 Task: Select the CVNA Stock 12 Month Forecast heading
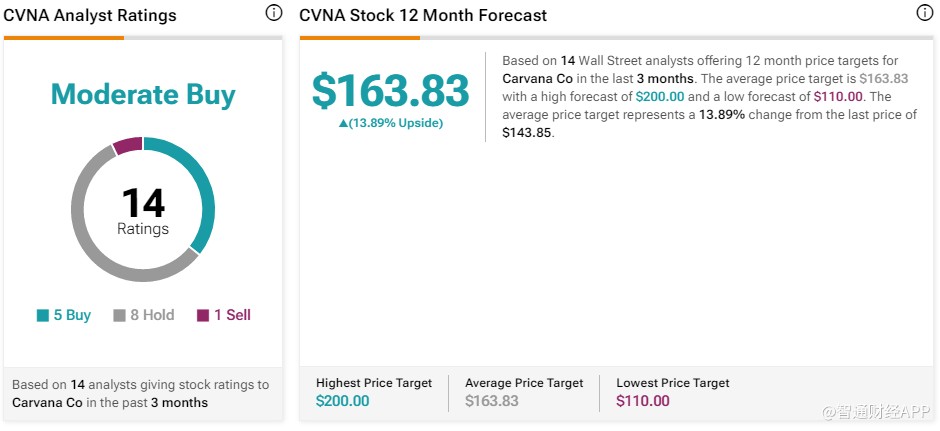(x=423, y=15)
